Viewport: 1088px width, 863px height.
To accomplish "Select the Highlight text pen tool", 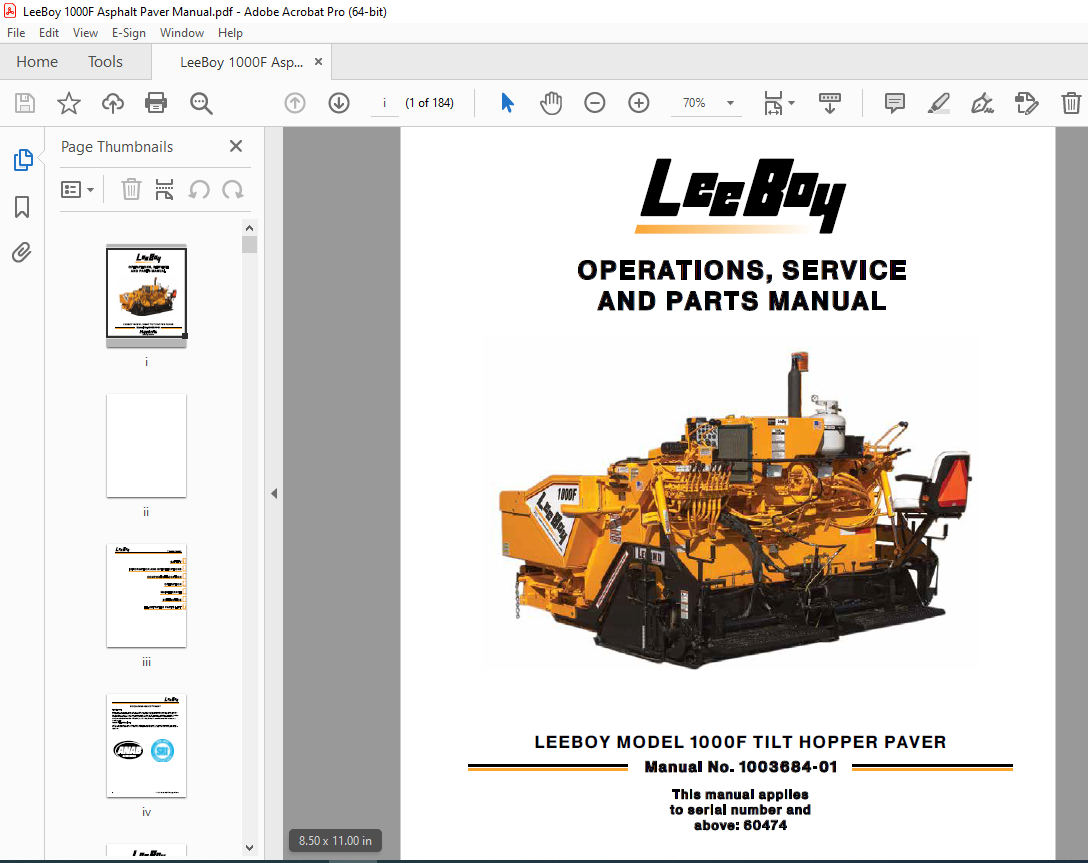I will click(x=939, y=103).
